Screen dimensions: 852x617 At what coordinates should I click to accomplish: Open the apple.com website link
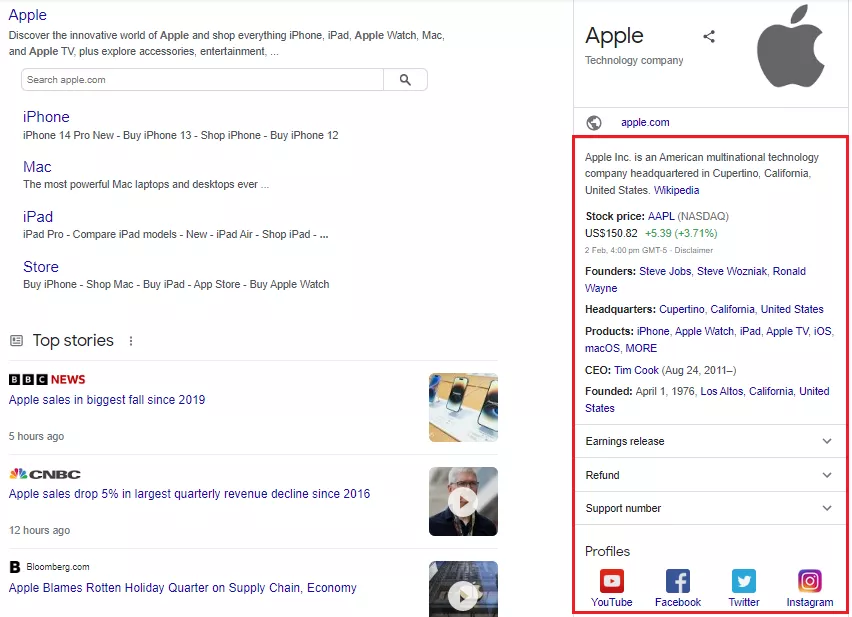645,123
